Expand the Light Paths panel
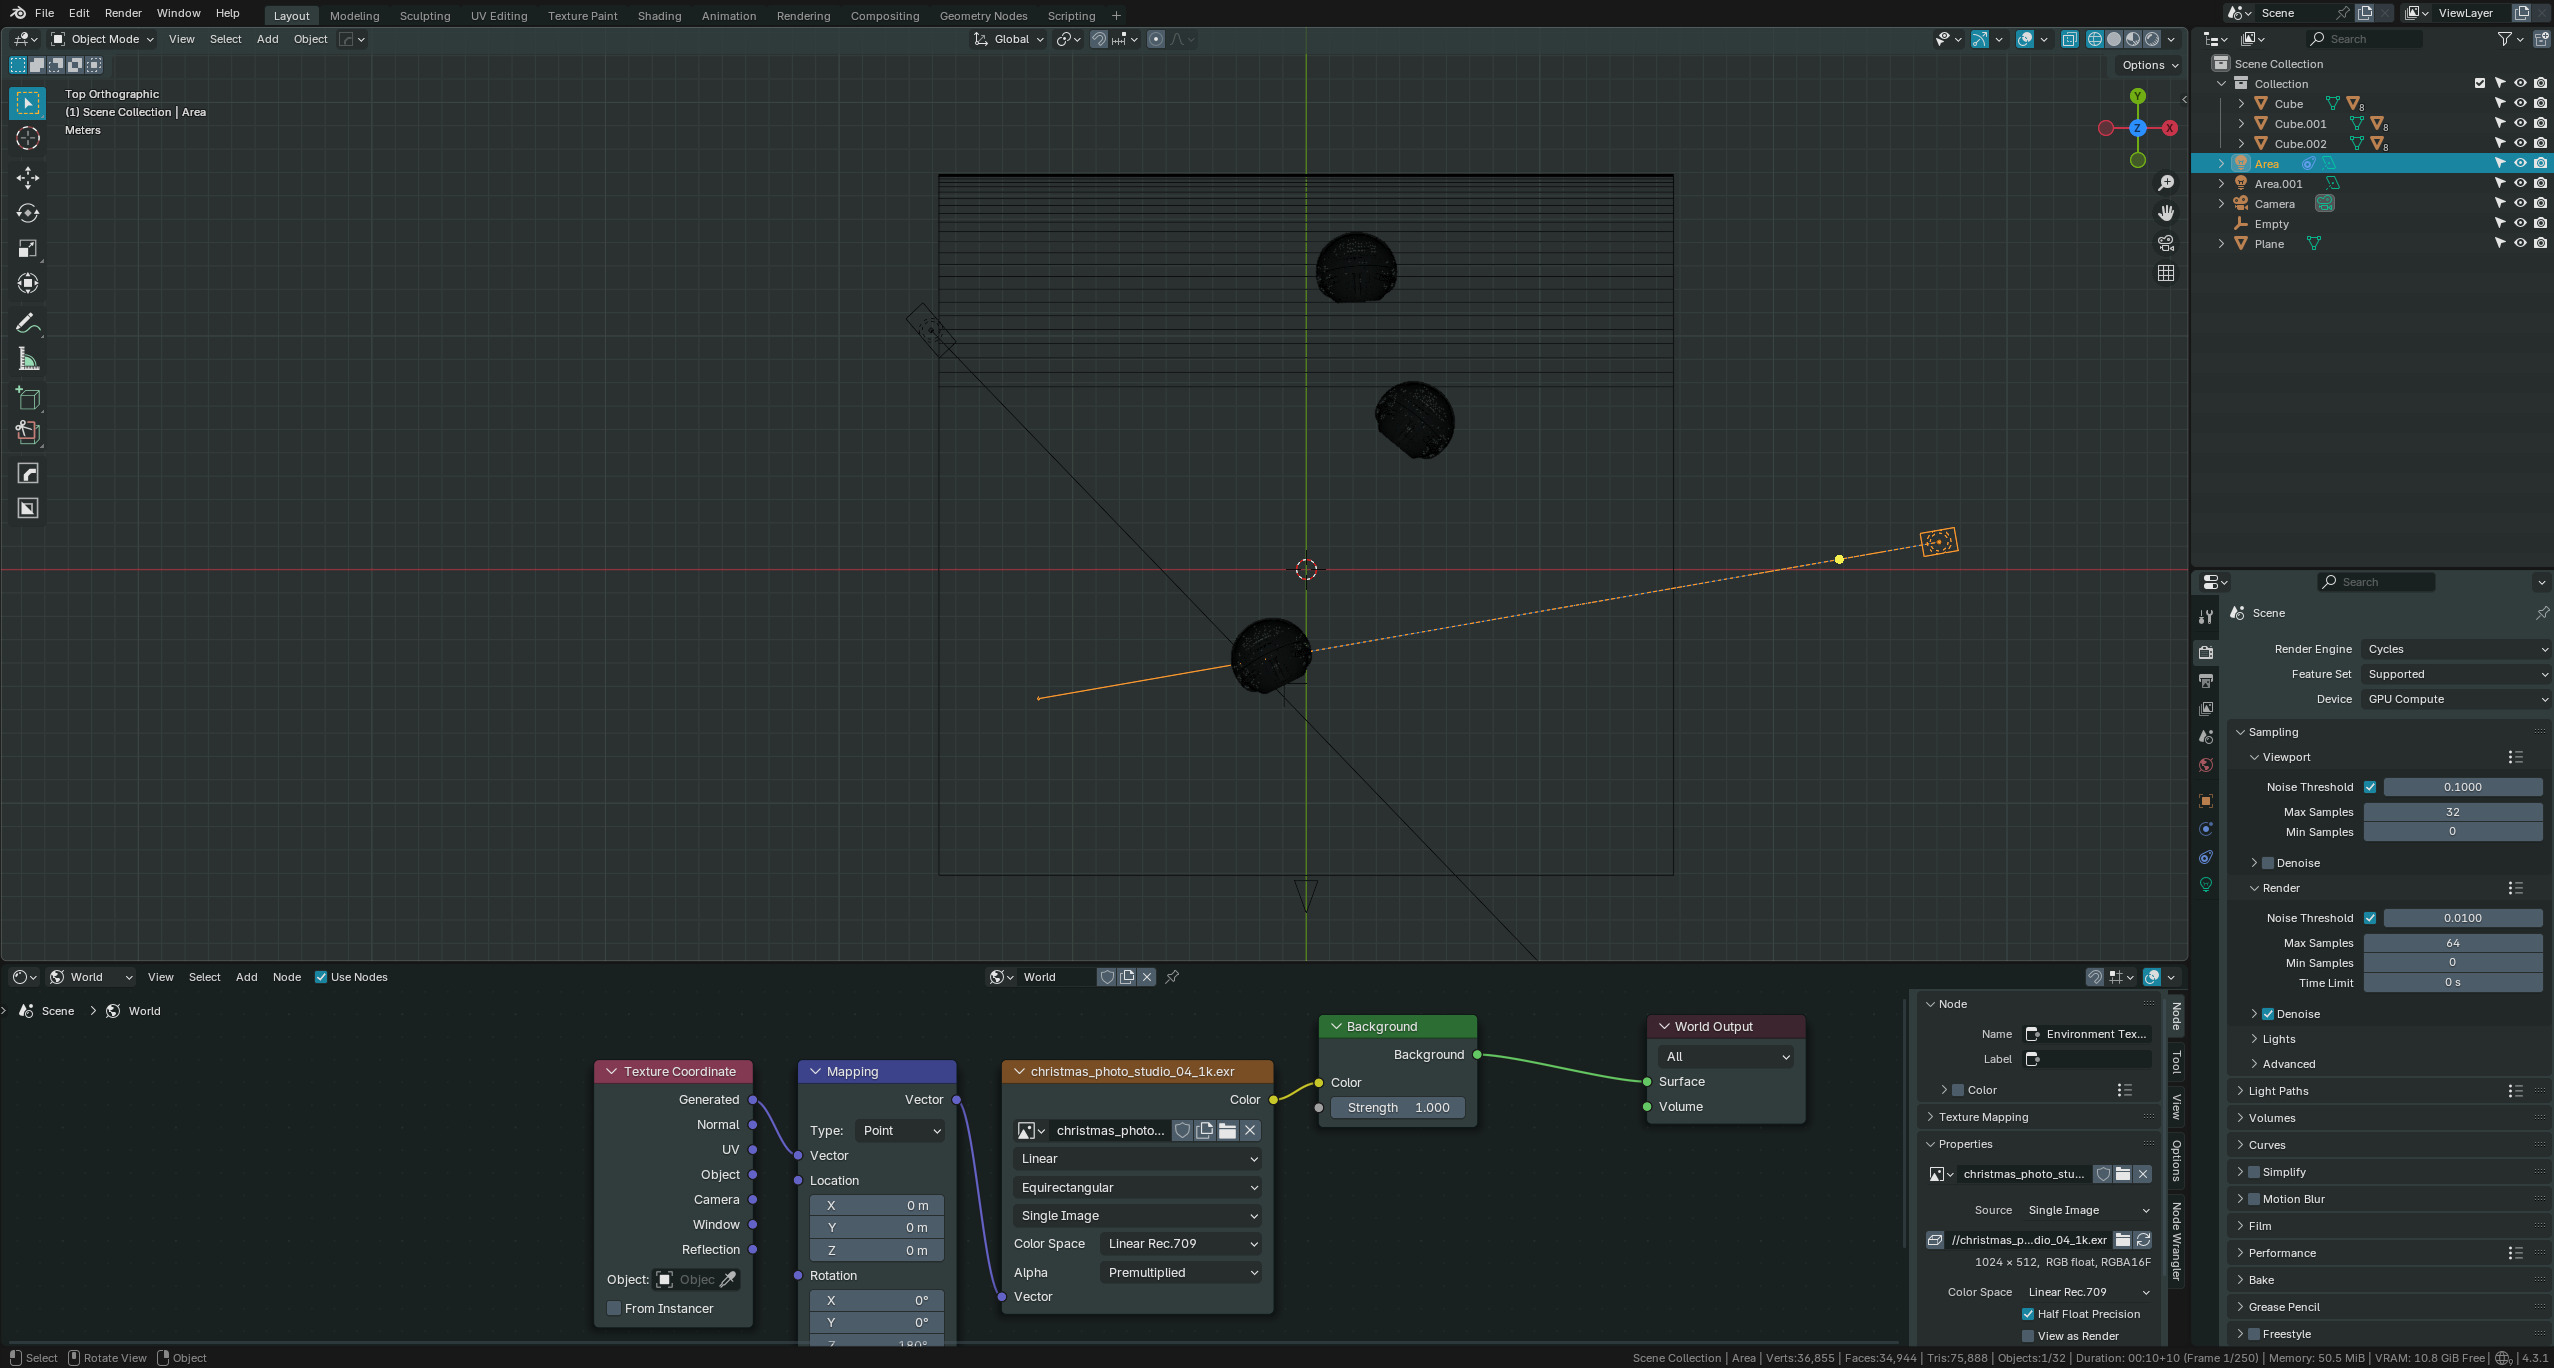Viewport: 2554px width, 1368px height. (2279, 1091)
